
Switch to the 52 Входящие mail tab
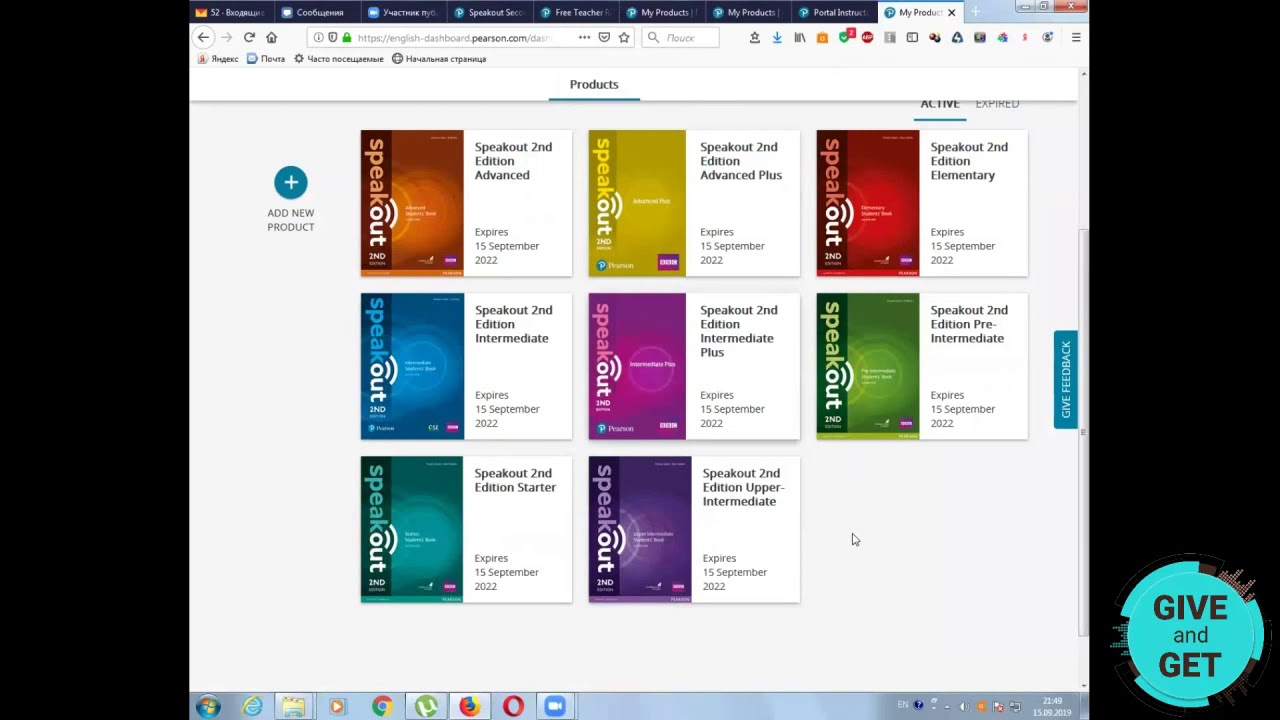[x=232, y=12]
